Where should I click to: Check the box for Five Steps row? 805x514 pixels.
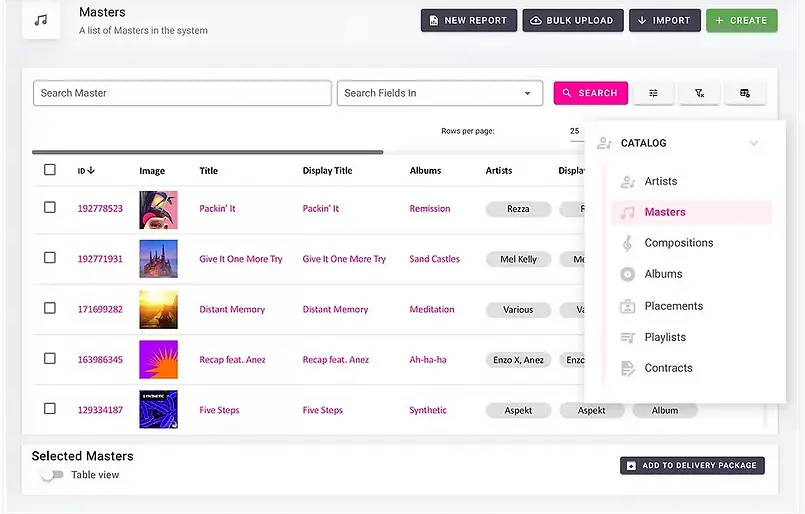(50, 409)
